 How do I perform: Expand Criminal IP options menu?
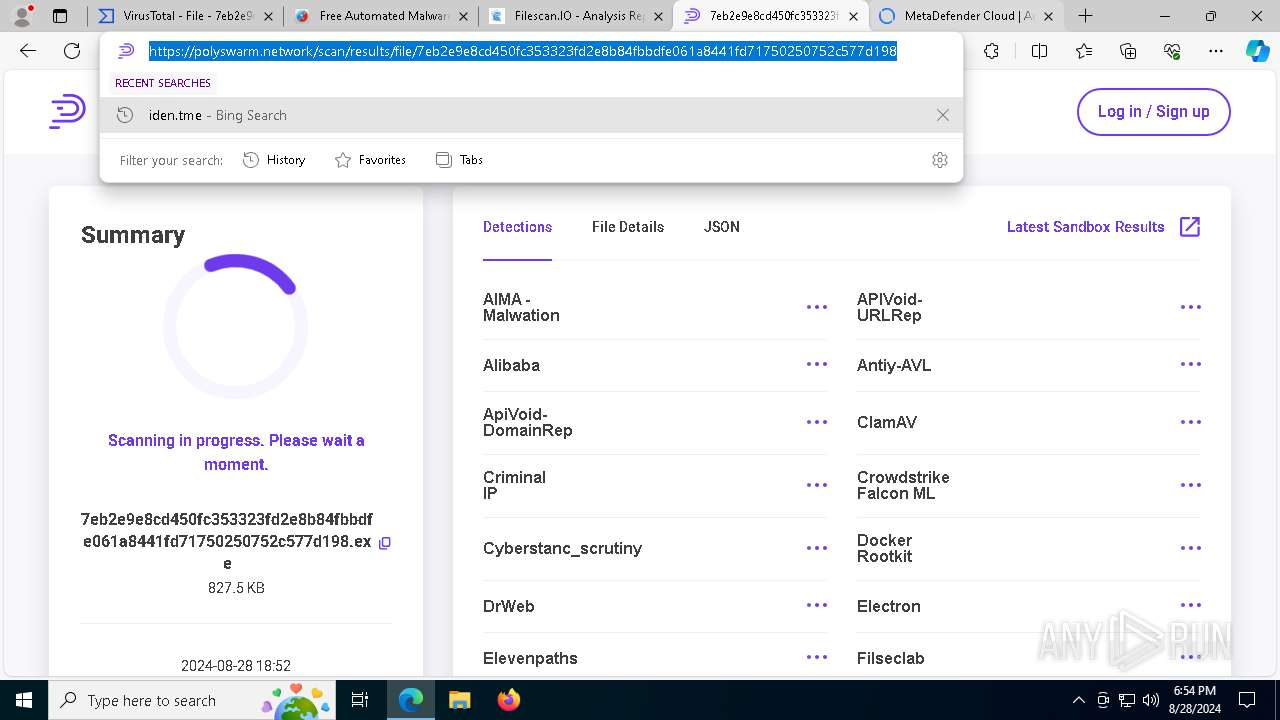click(817, 485)
